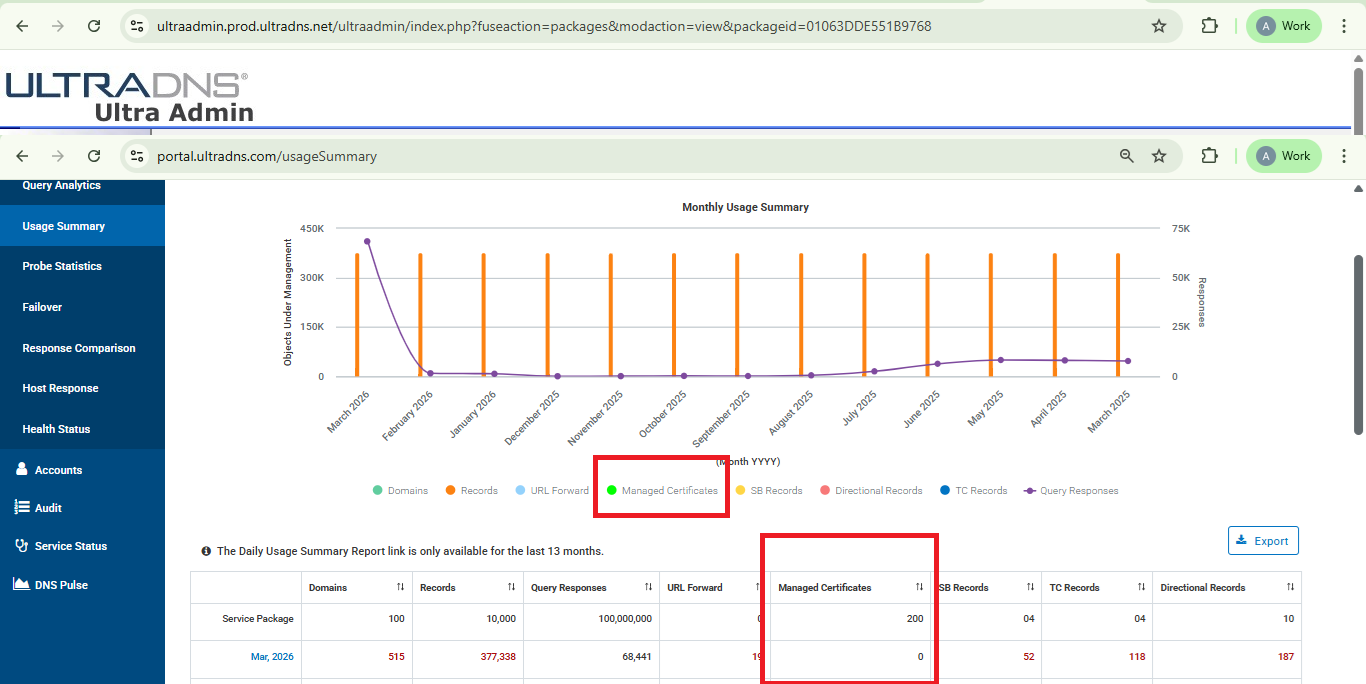Select the 377,338 Records cell for Mar 2026
1366x684 pixels.
tap(467, 657)
